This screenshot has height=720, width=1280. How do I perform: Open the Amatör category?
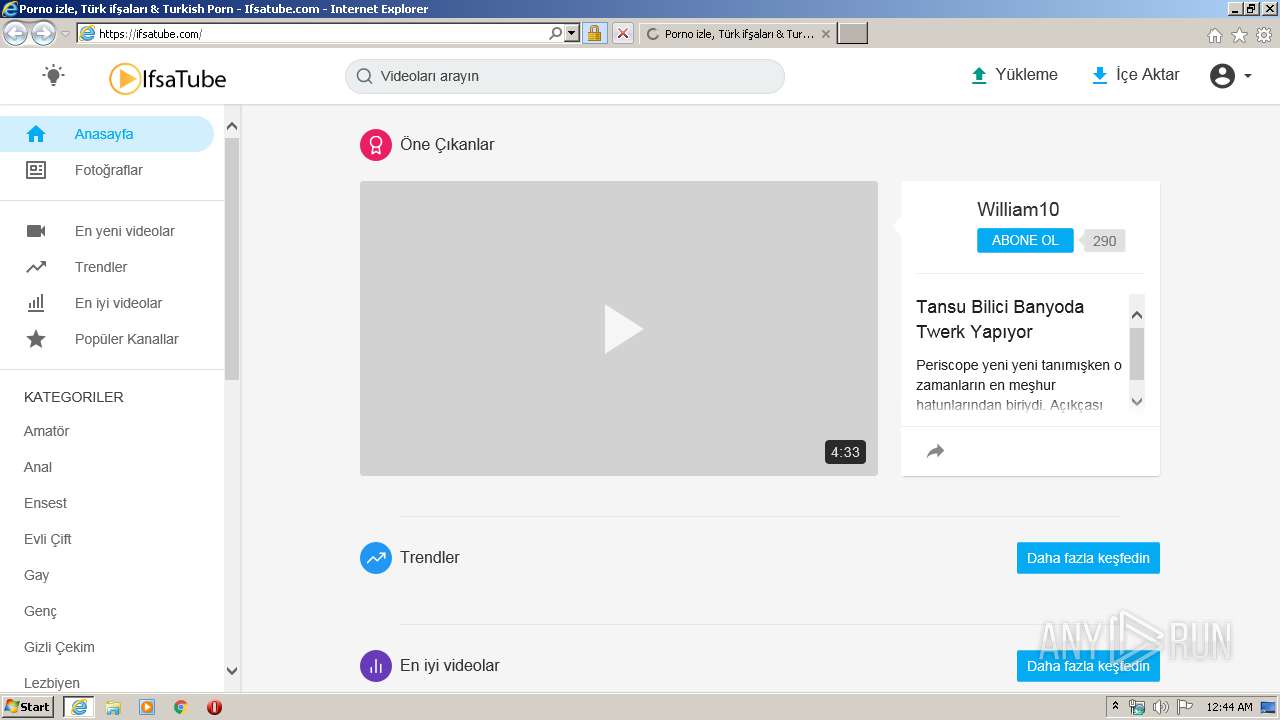click(47, 431)
